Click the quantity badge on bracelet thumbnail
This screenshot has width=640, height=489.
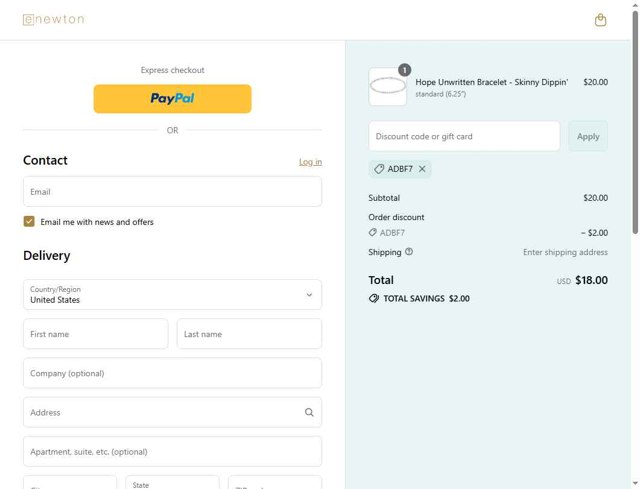pyautogui.click(x=404, y=70)
